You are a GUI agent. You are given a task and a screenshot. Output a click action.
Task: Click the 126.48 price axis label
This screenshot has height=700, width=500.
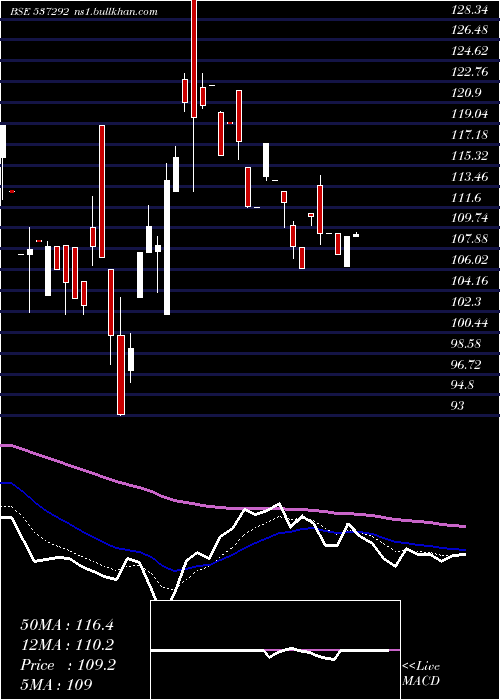(469, 30)
